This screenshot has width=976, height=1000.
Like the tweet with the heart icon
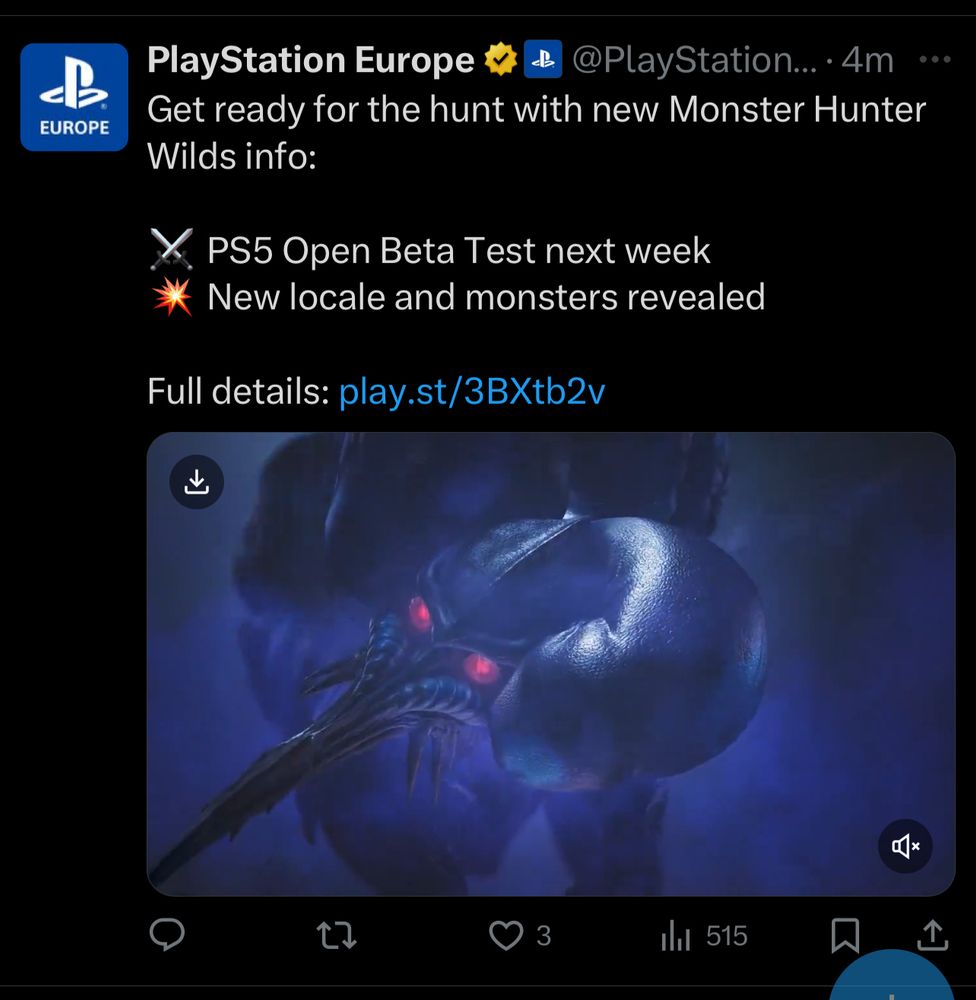tap(506, 936)
